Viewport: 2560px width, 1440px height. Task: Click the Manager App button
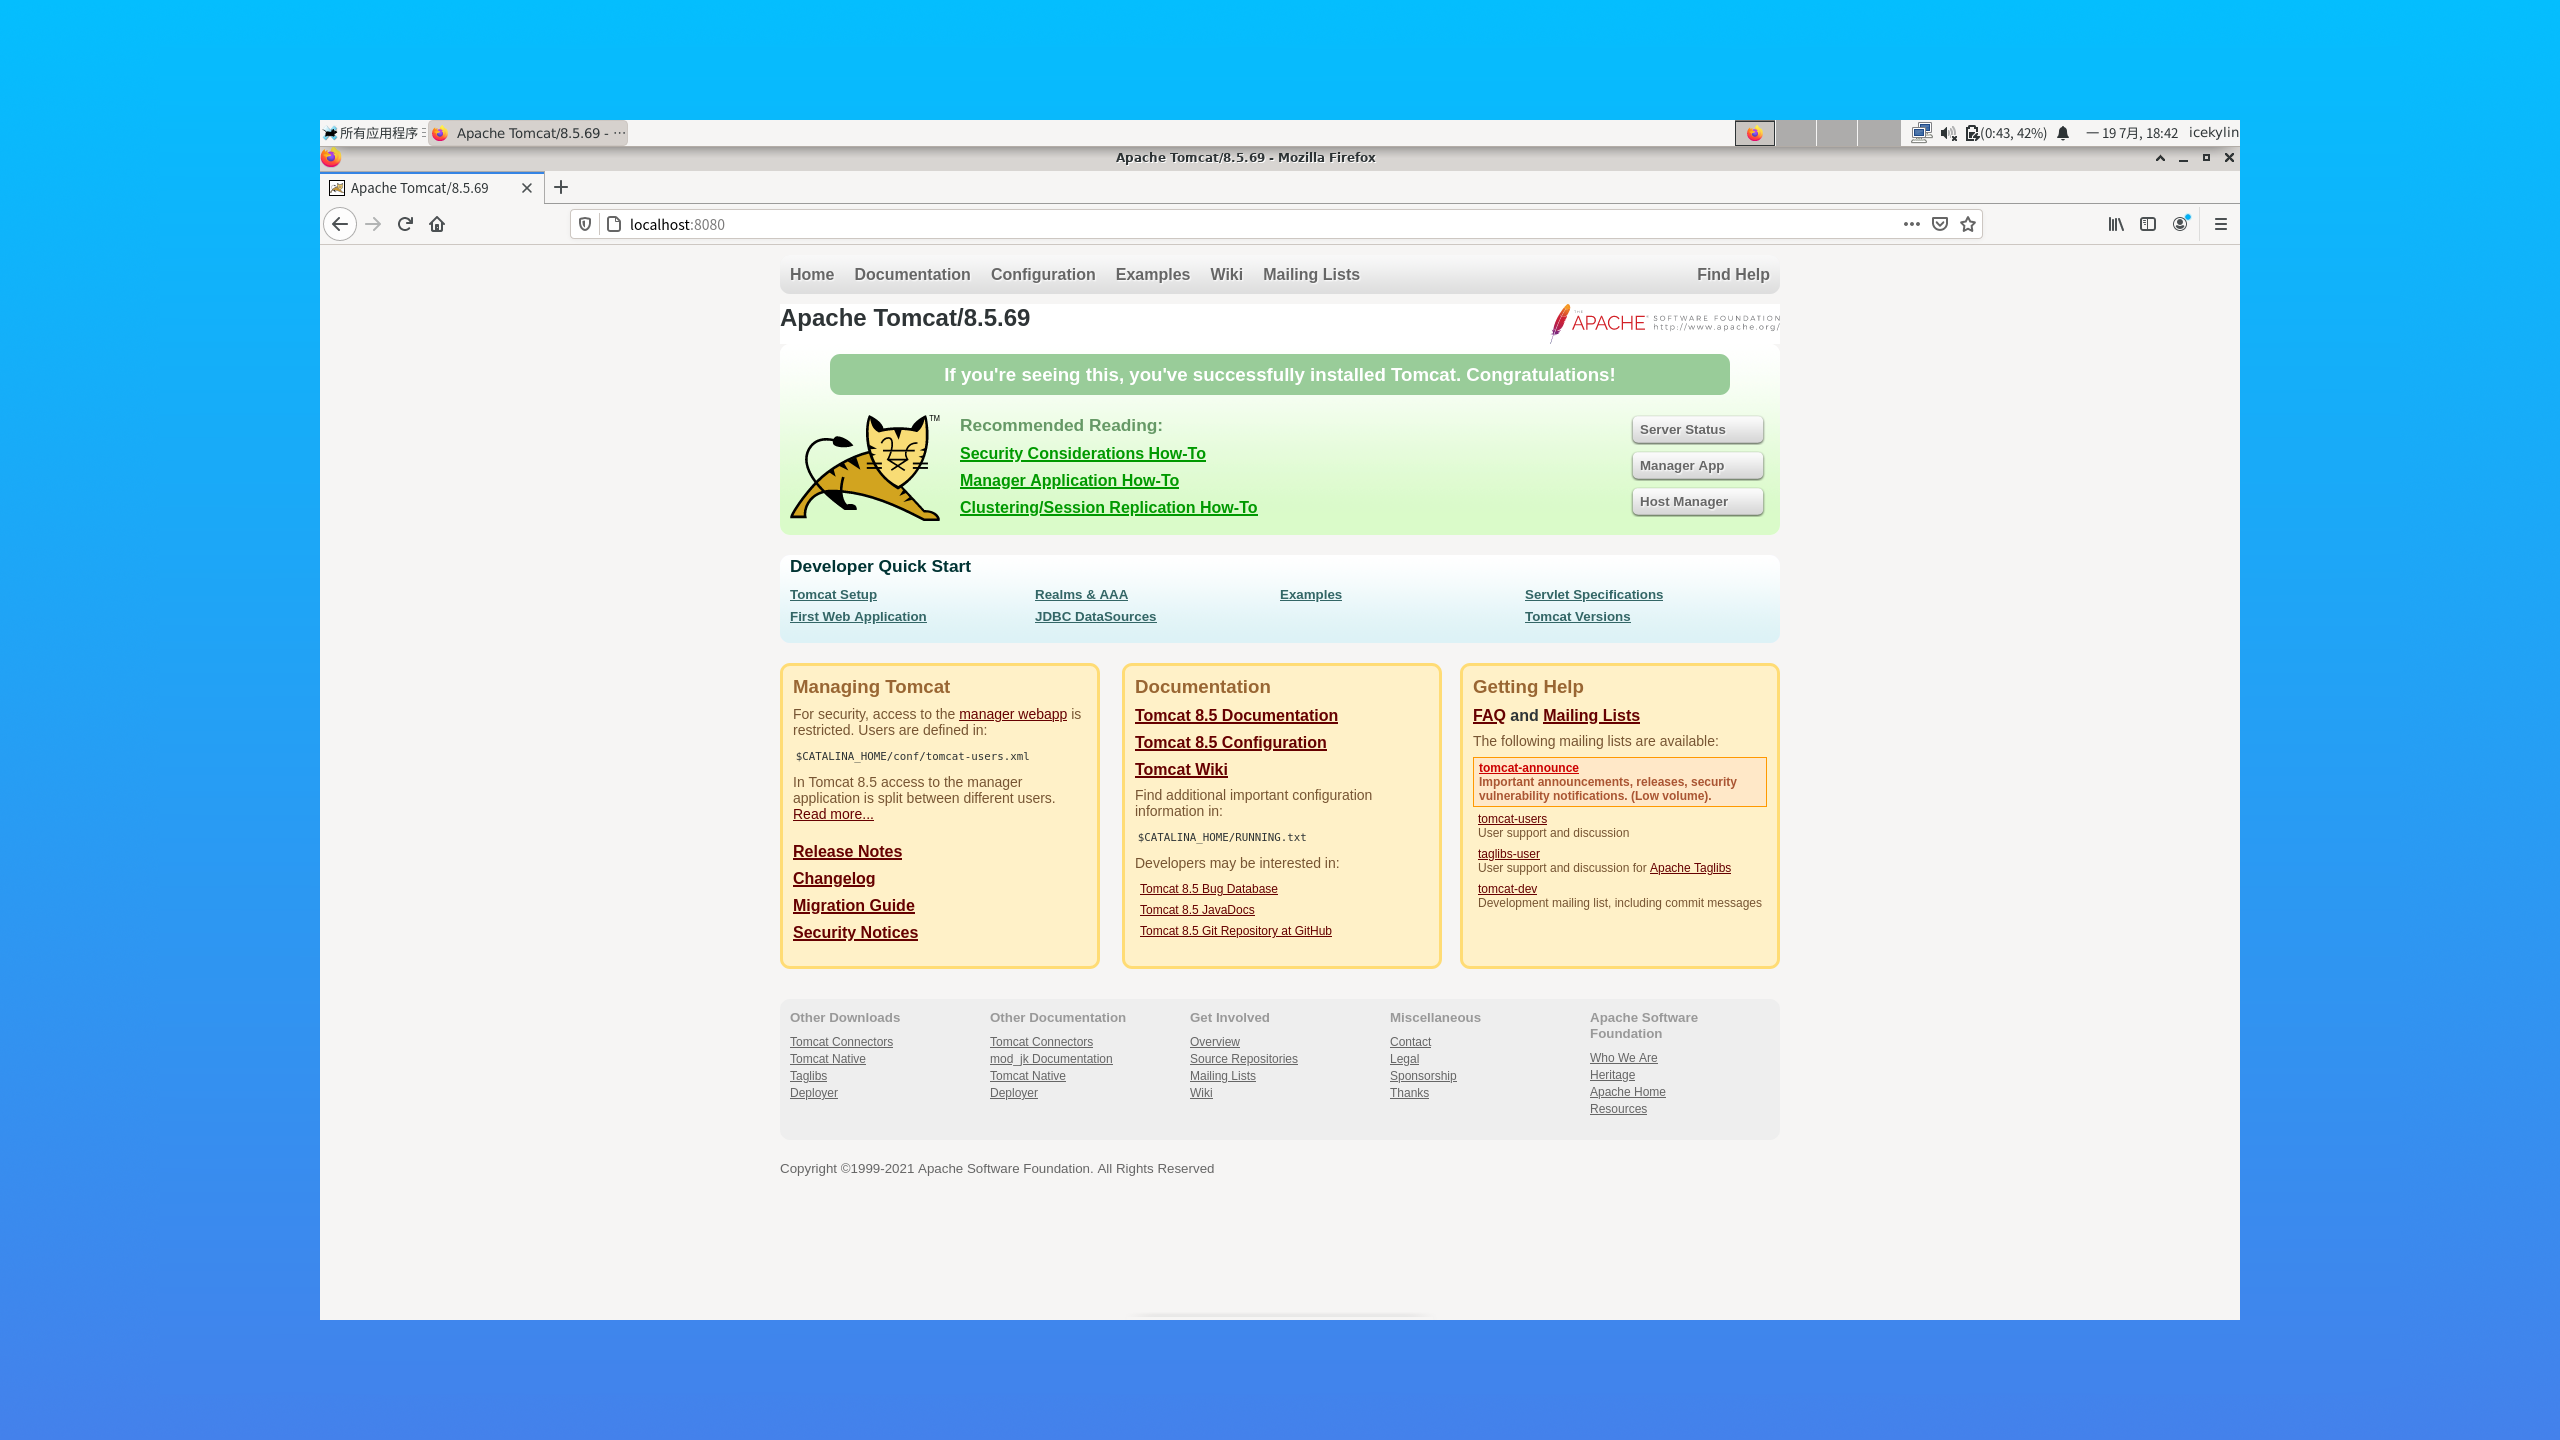(x=1697, y=466)
